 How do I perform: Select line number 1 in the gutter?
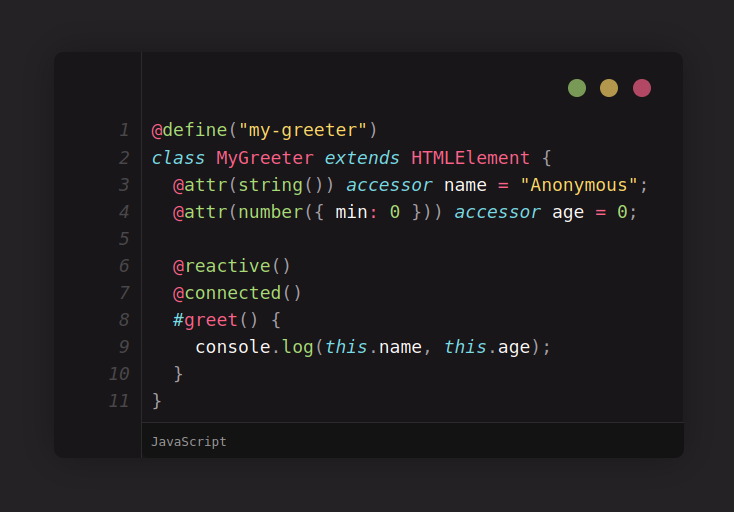(x=124, y=130)
